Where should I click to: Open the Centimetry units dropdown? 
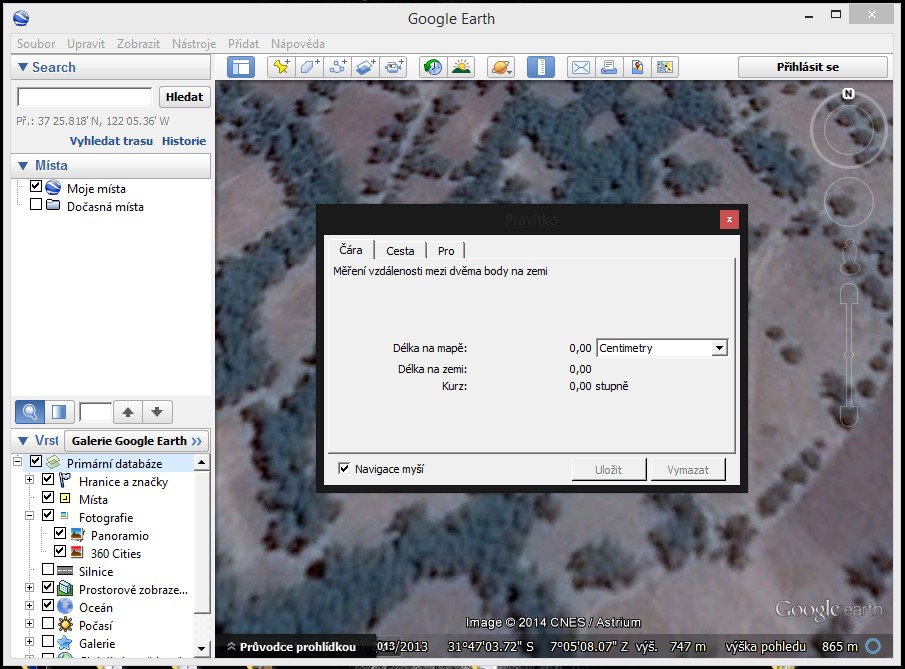click(718, 348)
